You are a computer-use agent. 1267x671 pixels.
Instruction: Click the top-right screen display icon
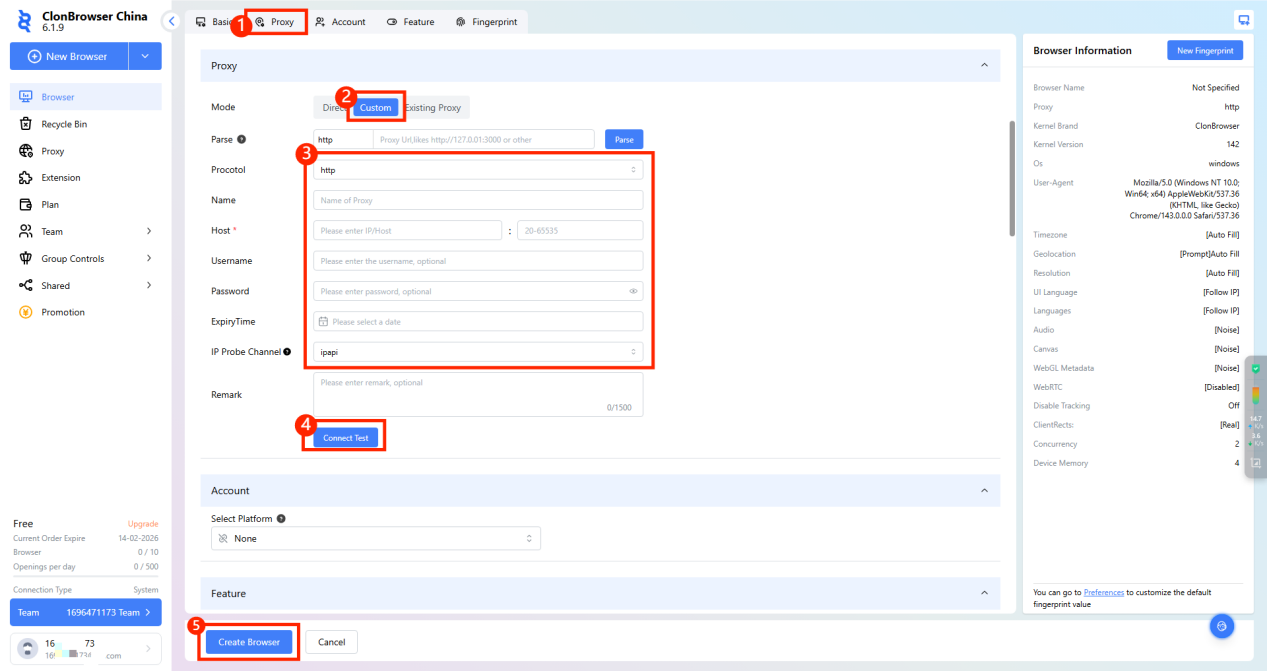tap(1243, 20)
